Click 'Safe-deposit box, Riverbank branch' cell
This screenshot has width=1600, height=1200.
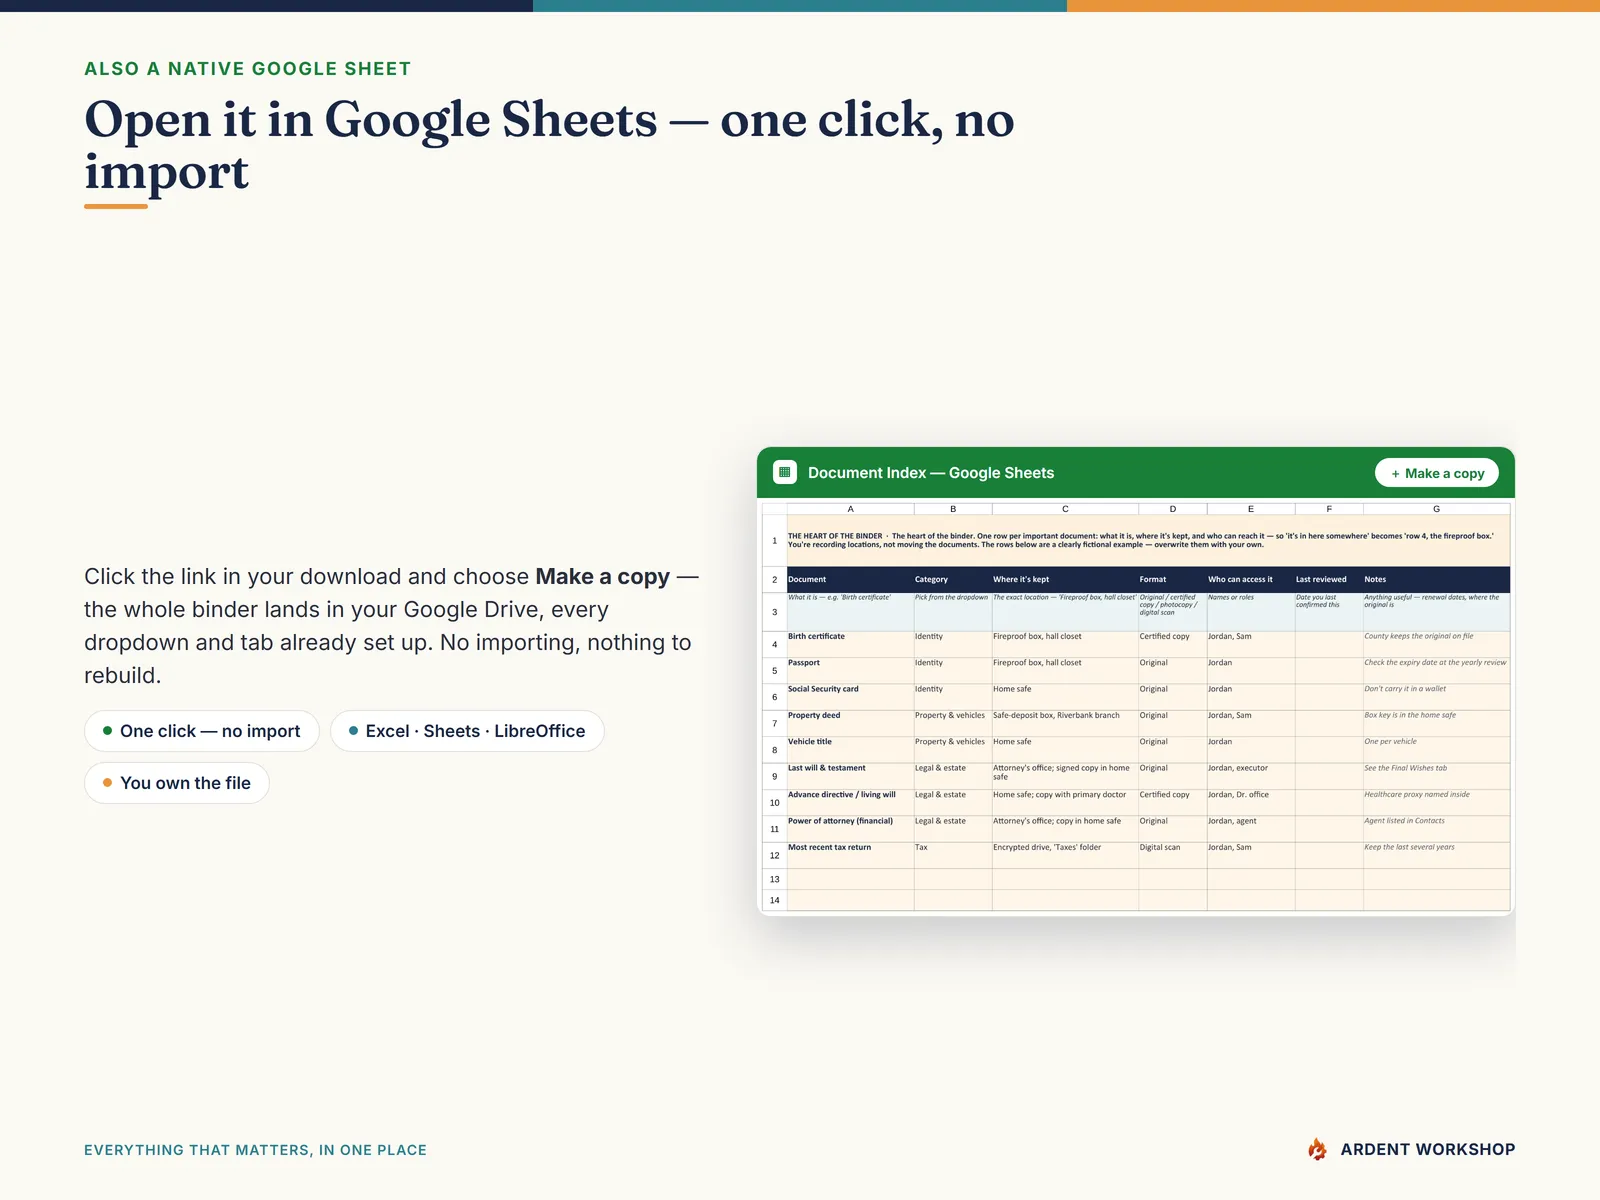pos(1065,723)
